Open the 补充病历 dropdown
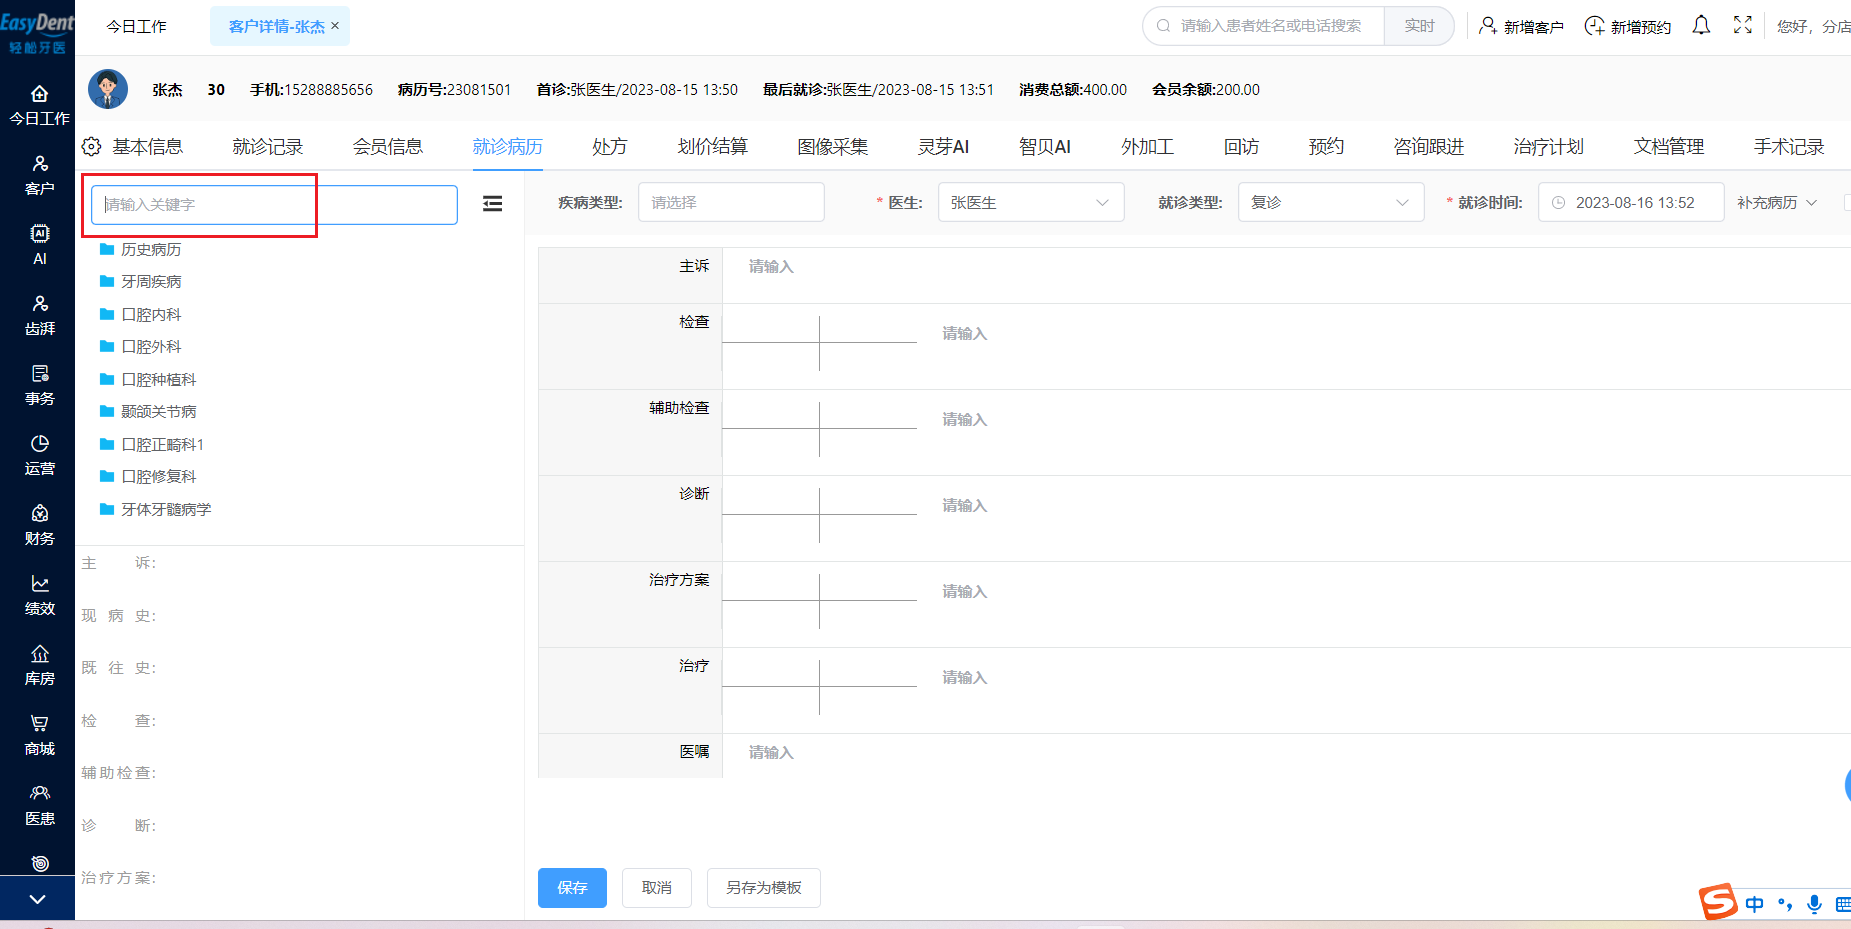The image size is (1851, 929). click(1777, 203)
